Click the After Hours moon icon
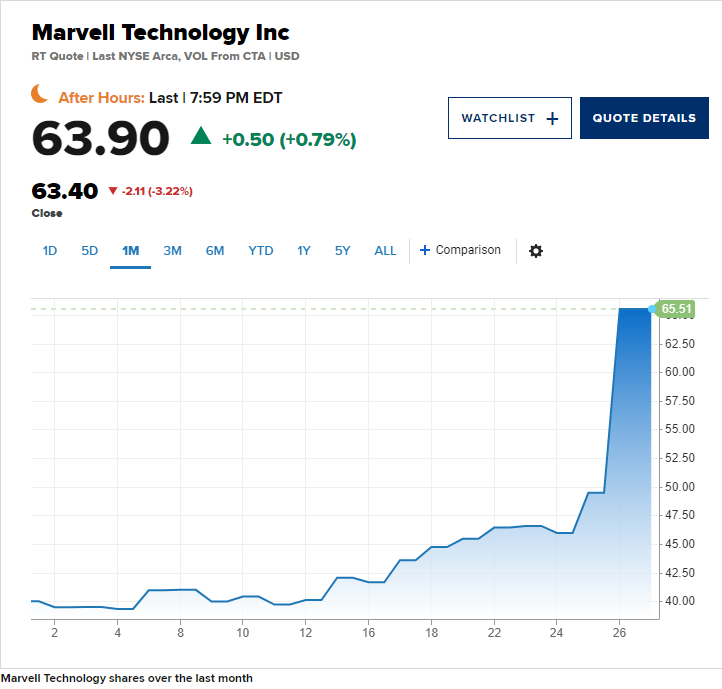This screenshot has width=722, height=689. [x=40, y=94]
